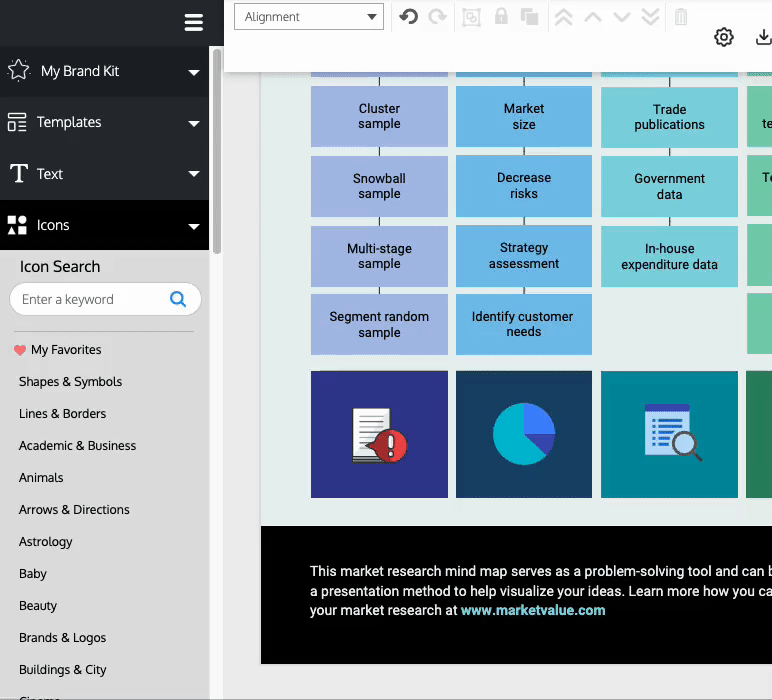Select the Identify customer needs box

(x=524, y=324)
